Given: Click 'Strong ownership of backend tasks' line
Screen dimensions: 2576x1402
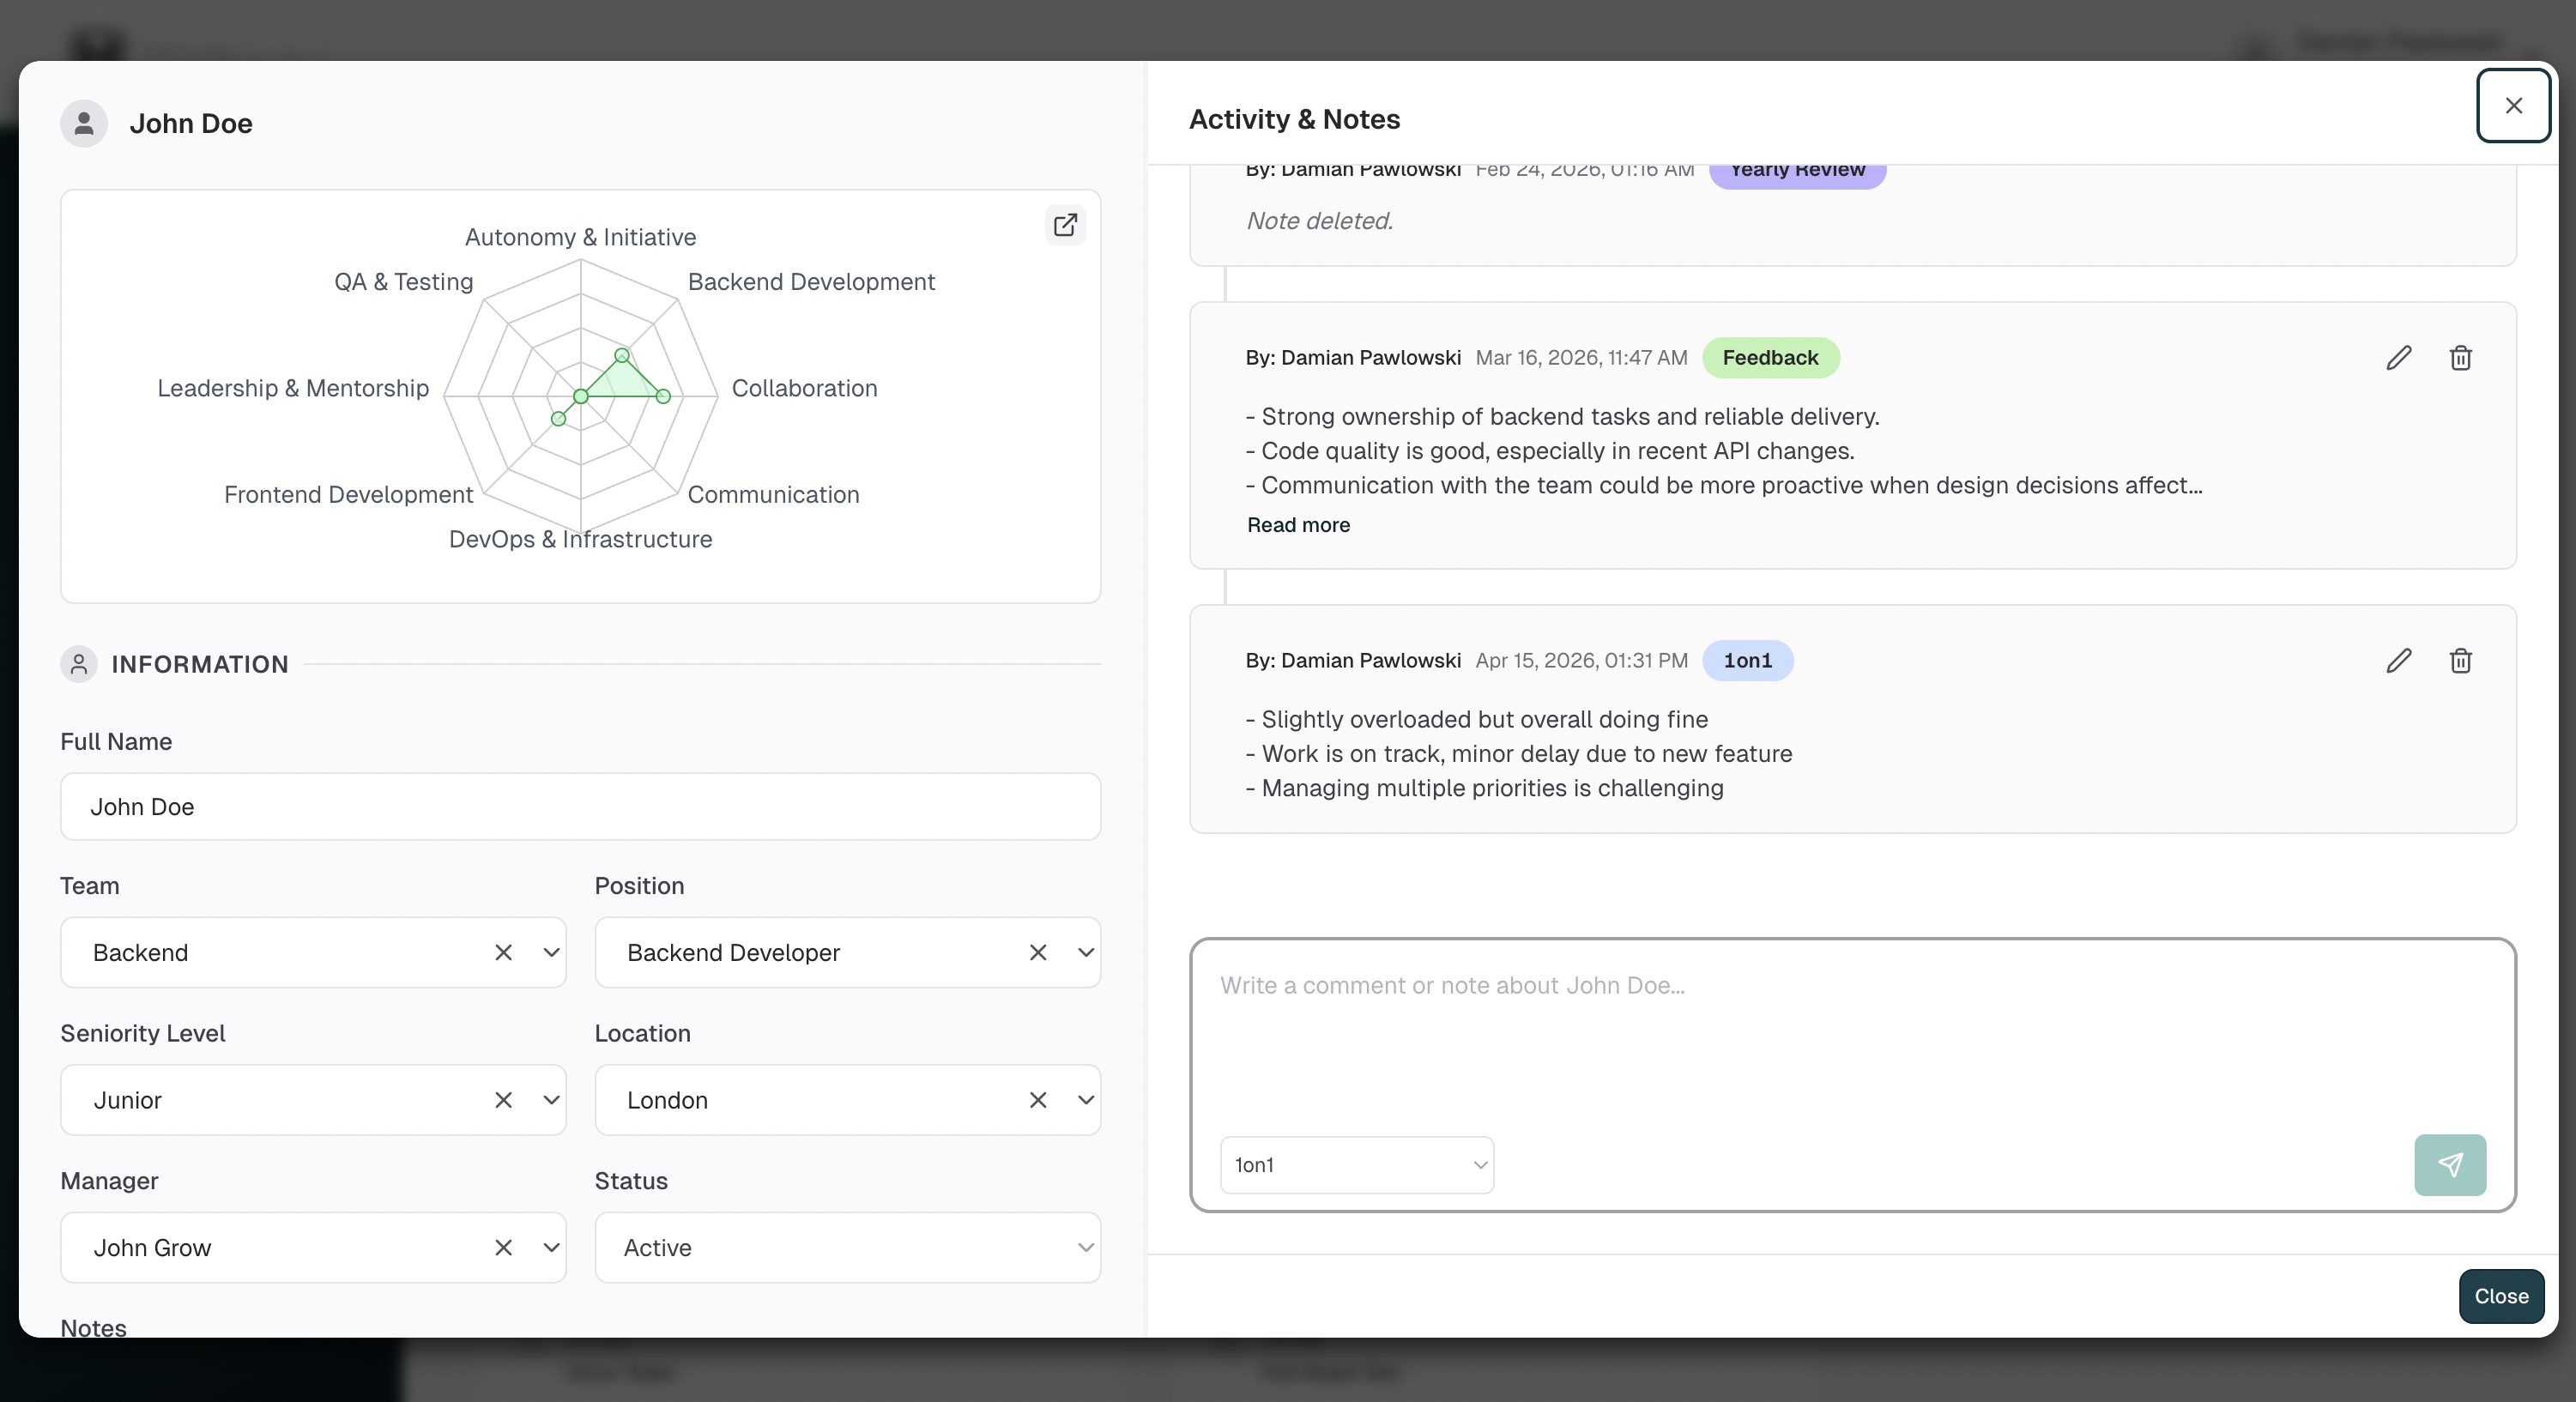Looking at the screenshot, I should (x=1562, y=416).
